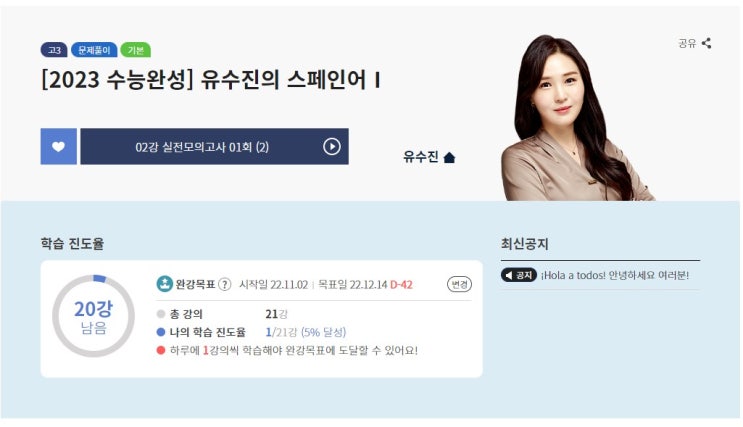Click the 최신공지 section heading

click(525, 244)
